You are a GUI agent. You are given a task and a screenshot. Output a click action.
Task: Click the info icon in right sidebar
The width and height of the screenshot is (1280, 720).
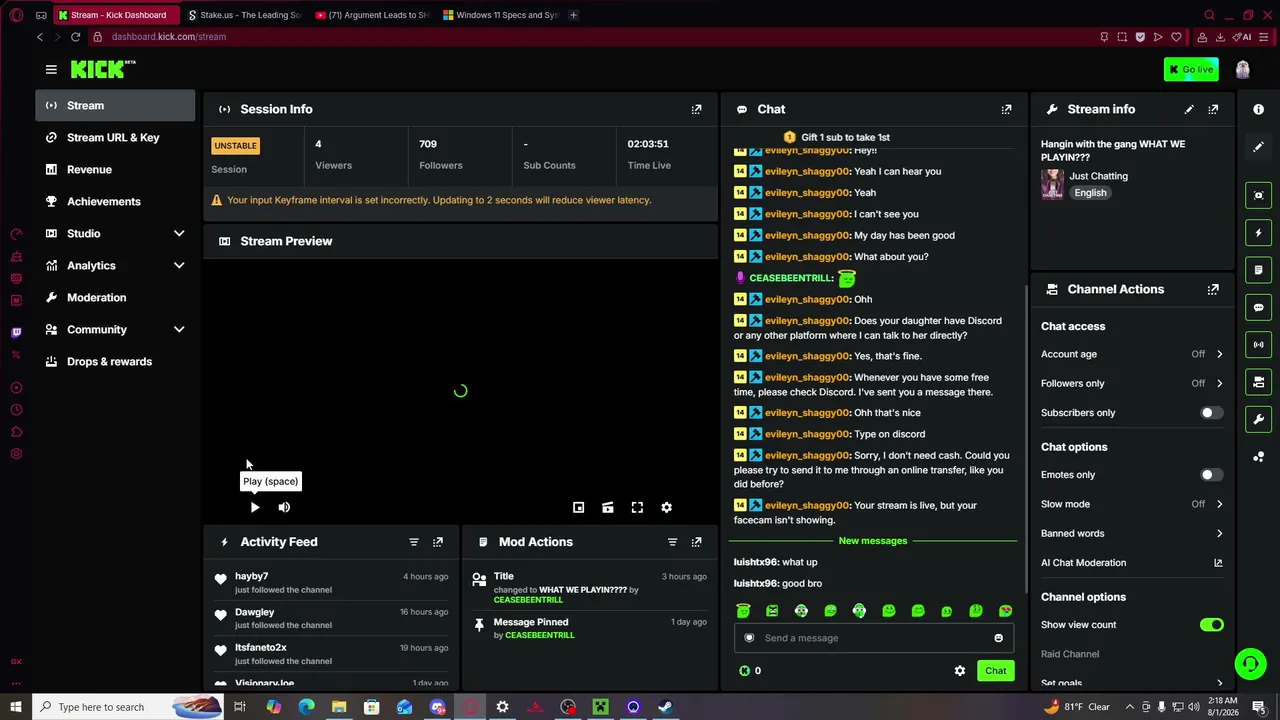(x=1259, y=109)
